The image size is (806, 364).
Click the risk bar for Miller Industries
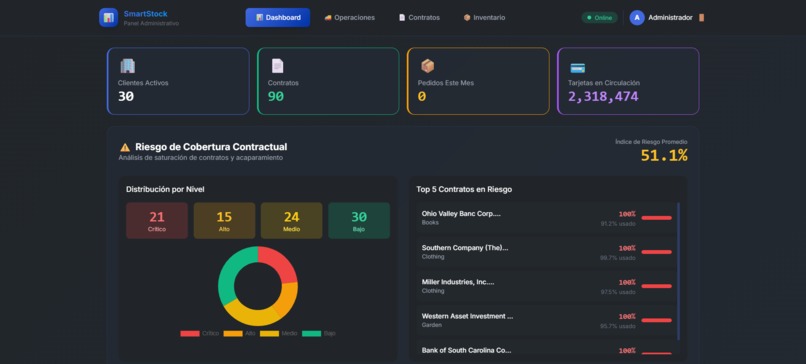click(656, 286)
